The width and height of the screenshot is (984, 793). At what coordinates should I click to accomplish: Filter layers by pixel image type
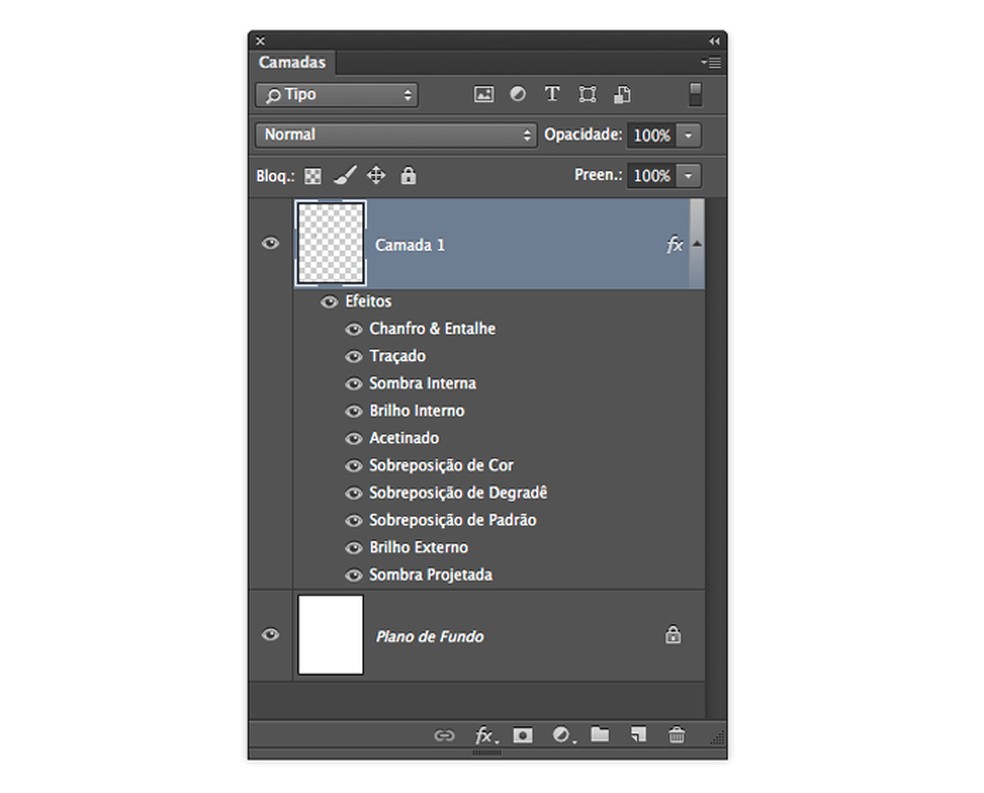pyautogui.click(x=483, y=95)
